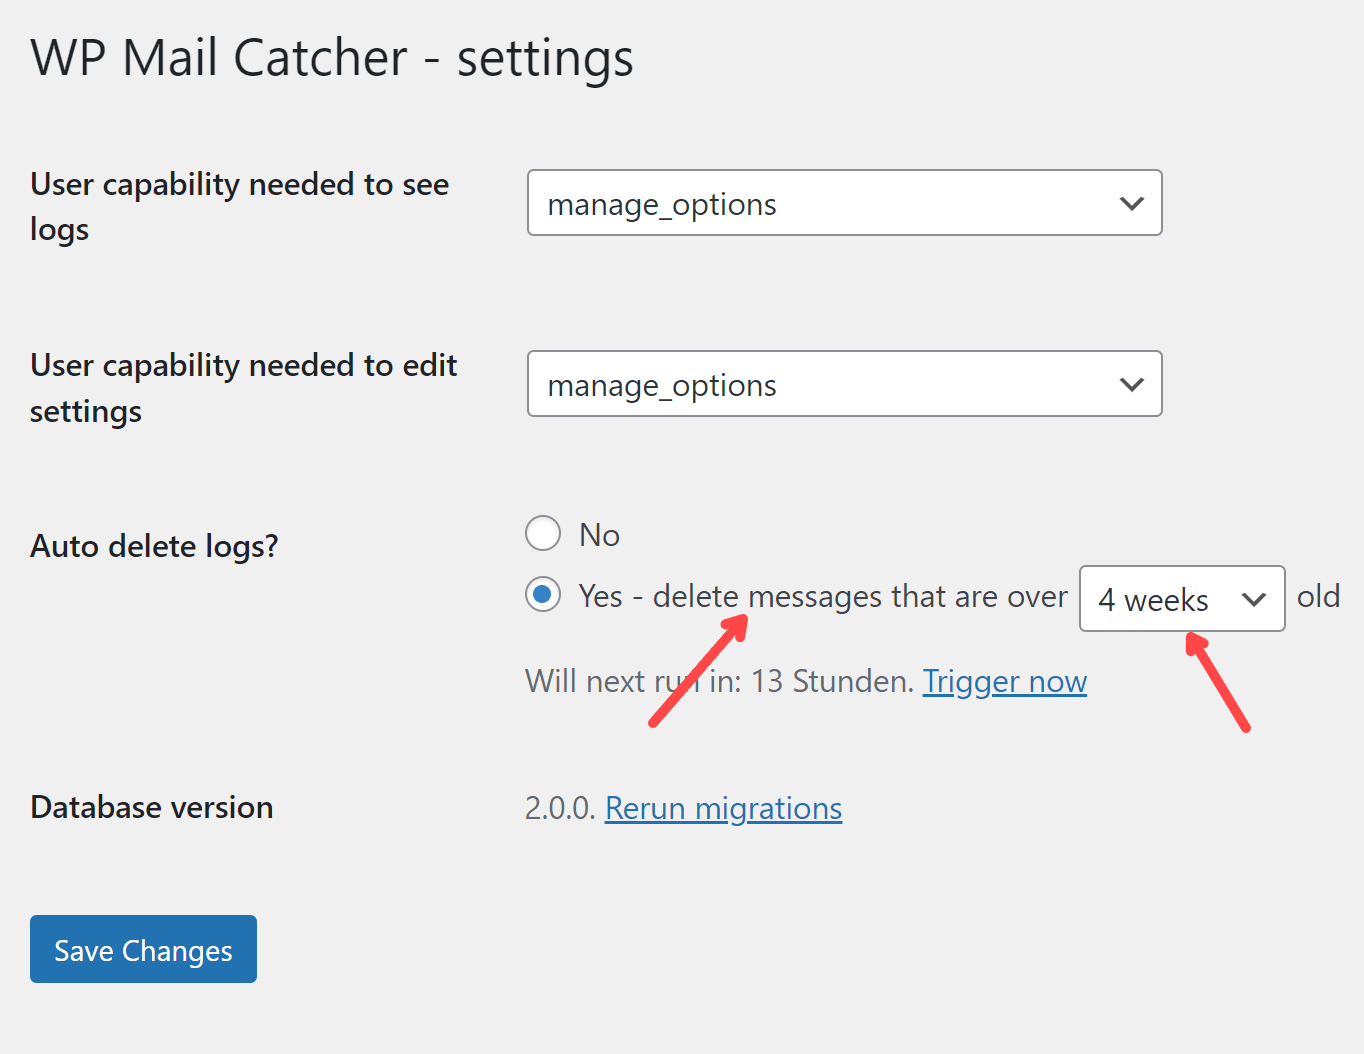The height and width of the screenshot is (1054, 1364).
Task: Click chevron arrow on see-logs capability select
Action: point(1131,204)
